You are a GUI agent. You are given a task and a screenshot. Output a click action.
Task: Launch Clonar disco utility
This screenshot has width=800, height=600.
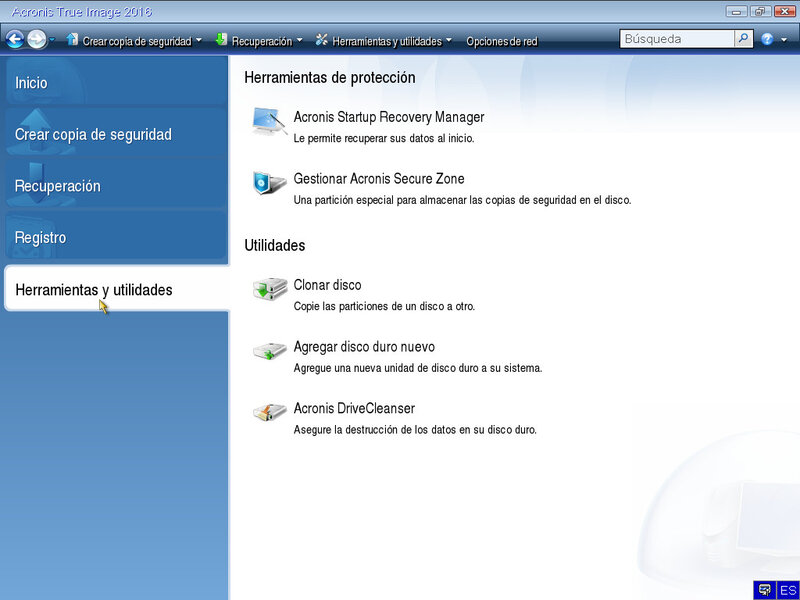(x=327, y=285)
